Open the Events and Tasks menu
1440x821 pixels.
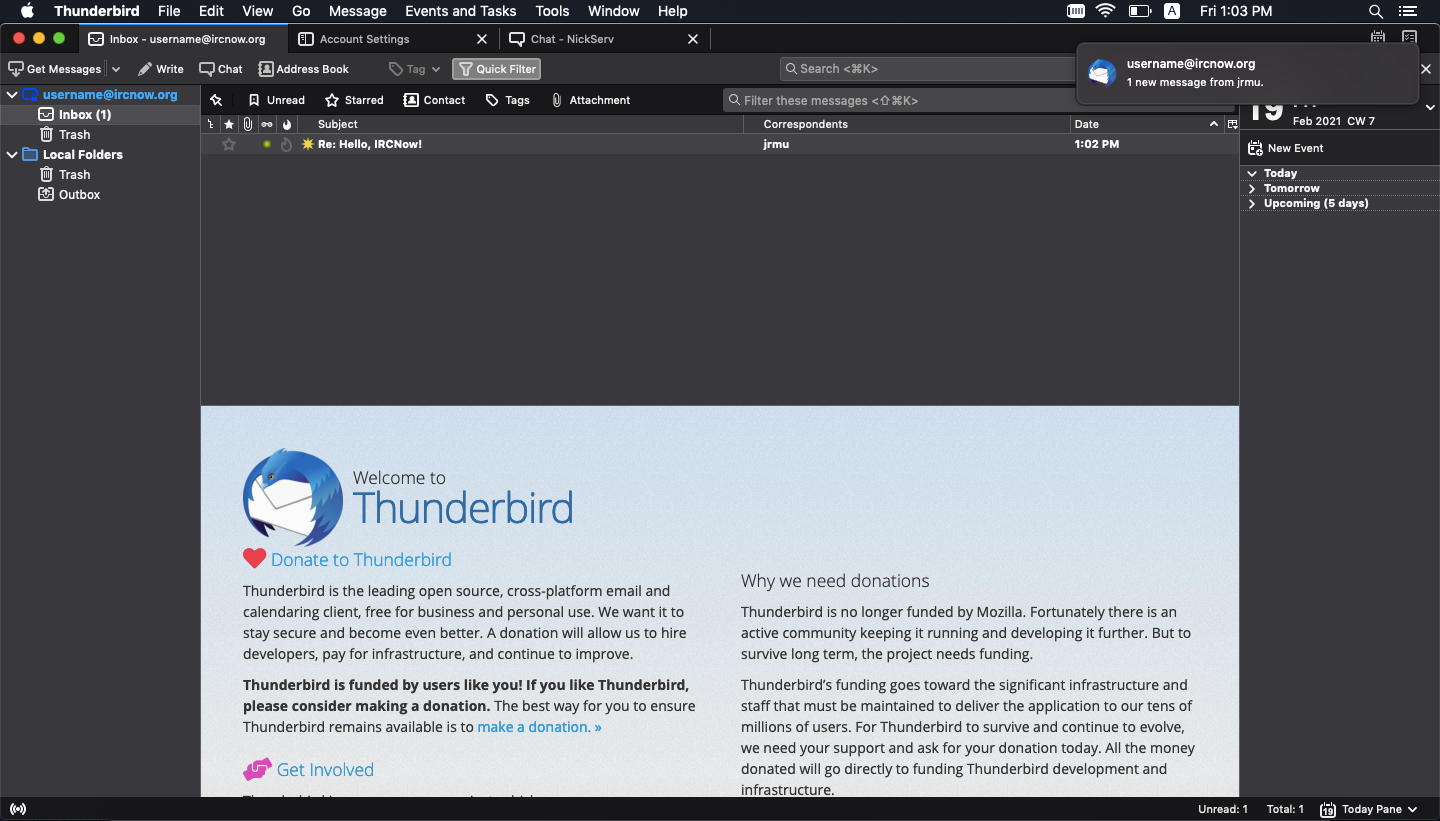(x=460, y=11)
